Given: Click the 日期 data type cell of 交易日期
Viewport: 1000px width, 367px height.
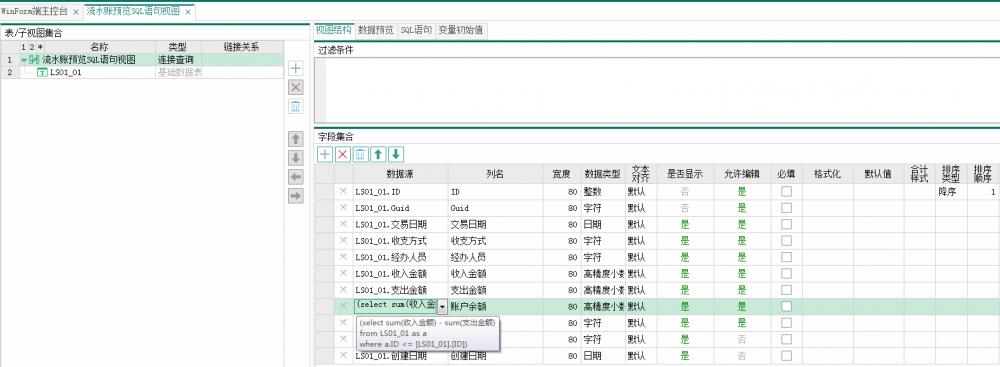Looking at the screenshot, I should [603, 224].
